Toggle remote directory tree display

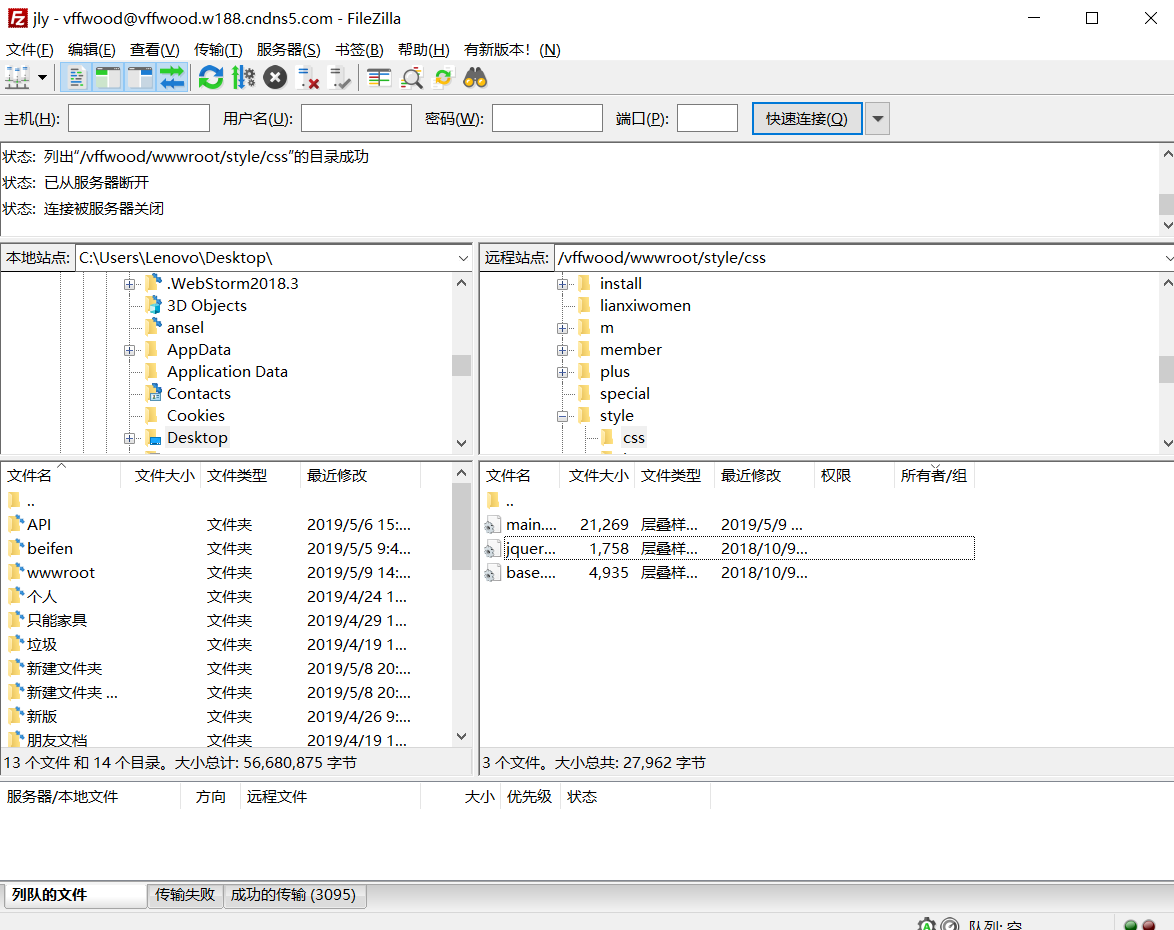(x=140, y=78)
